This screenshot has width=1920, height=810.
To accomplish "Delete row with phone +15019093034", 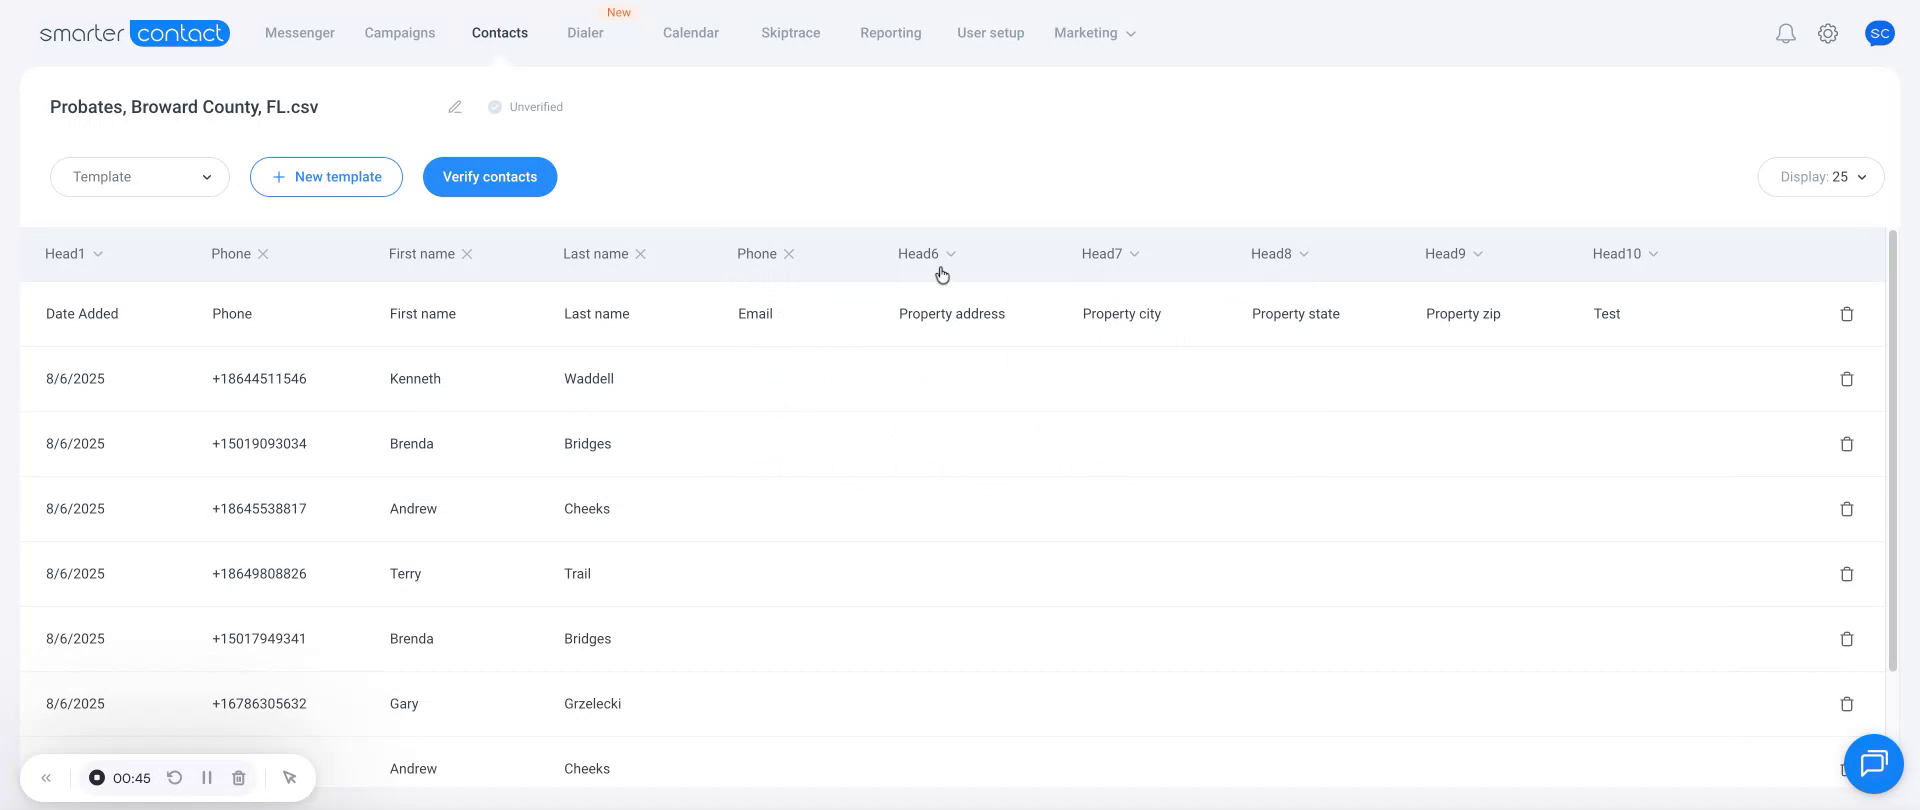I will click(1847, 444).
